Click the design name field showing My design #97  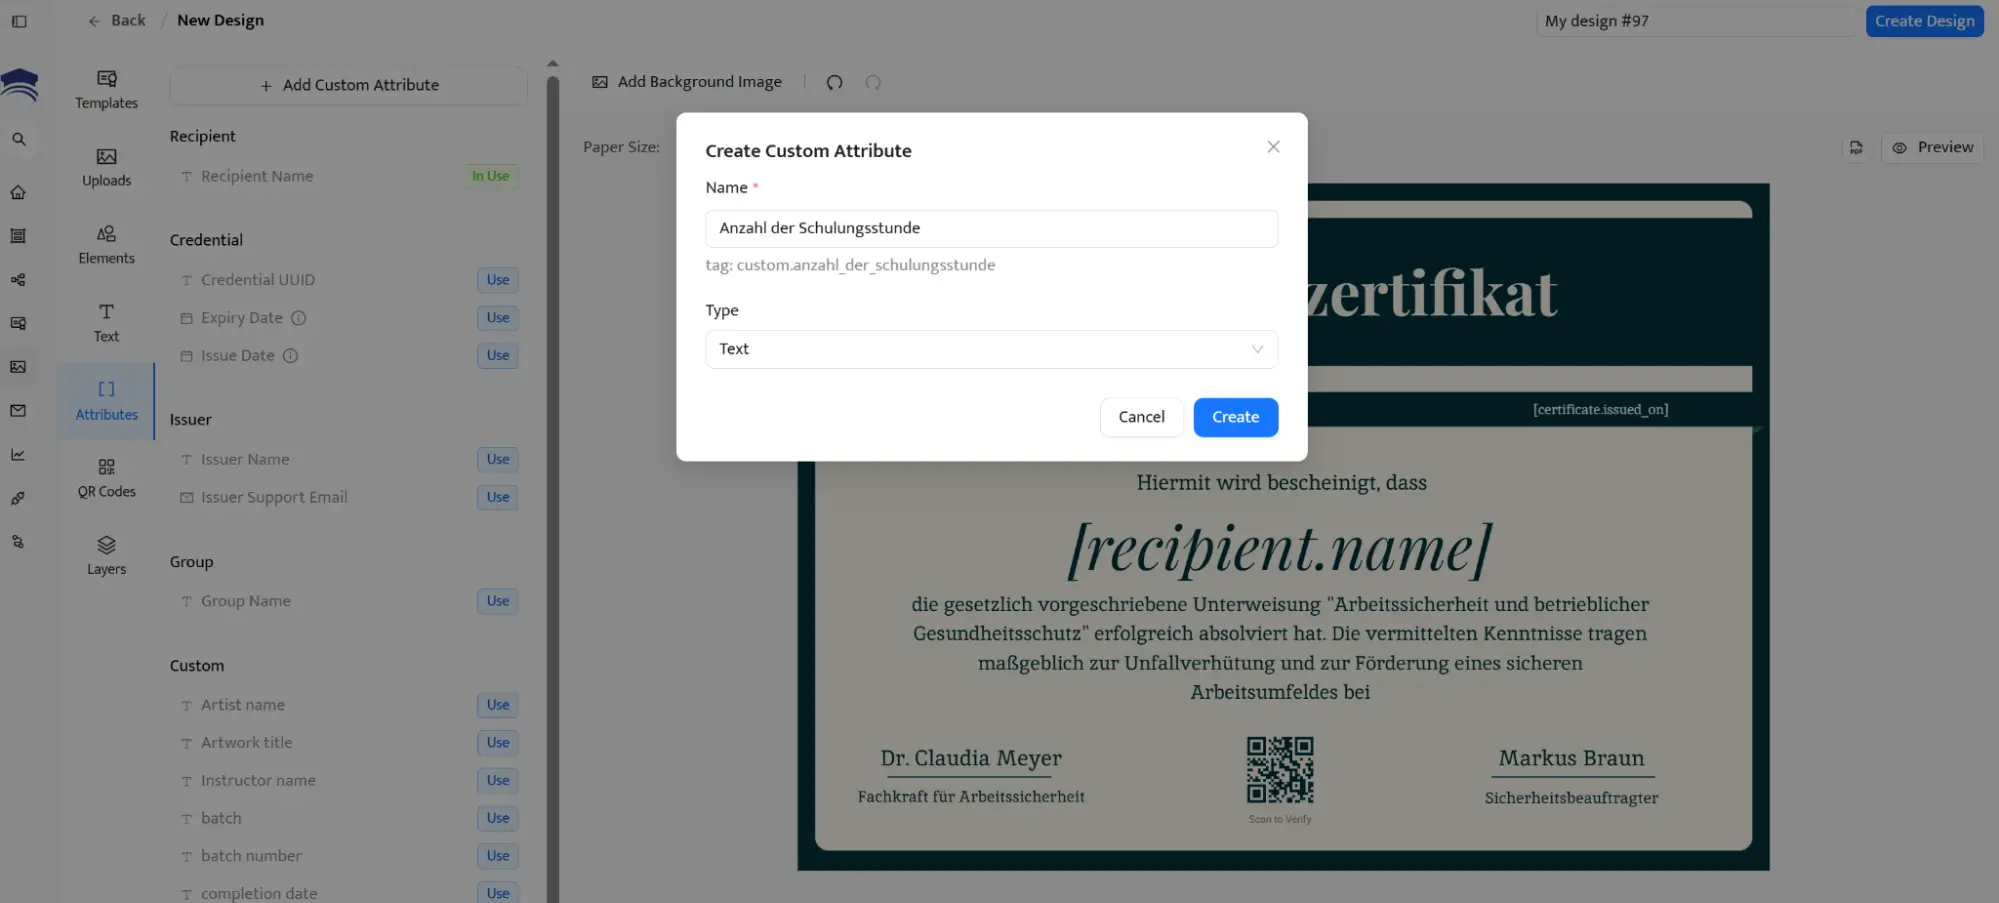click(x=1697, y=20)
